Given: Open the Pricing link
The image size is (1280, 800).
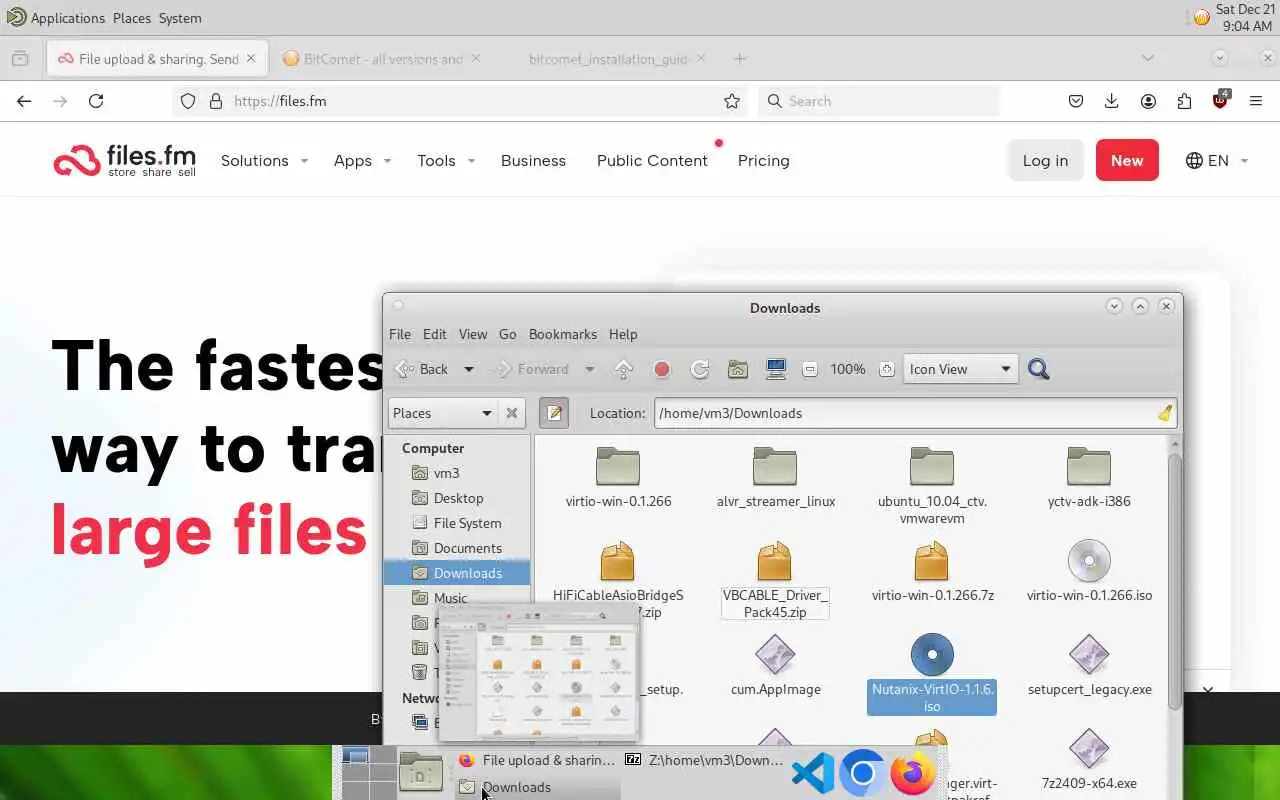Looking at the screenshot, I should (x=764, y=160).
